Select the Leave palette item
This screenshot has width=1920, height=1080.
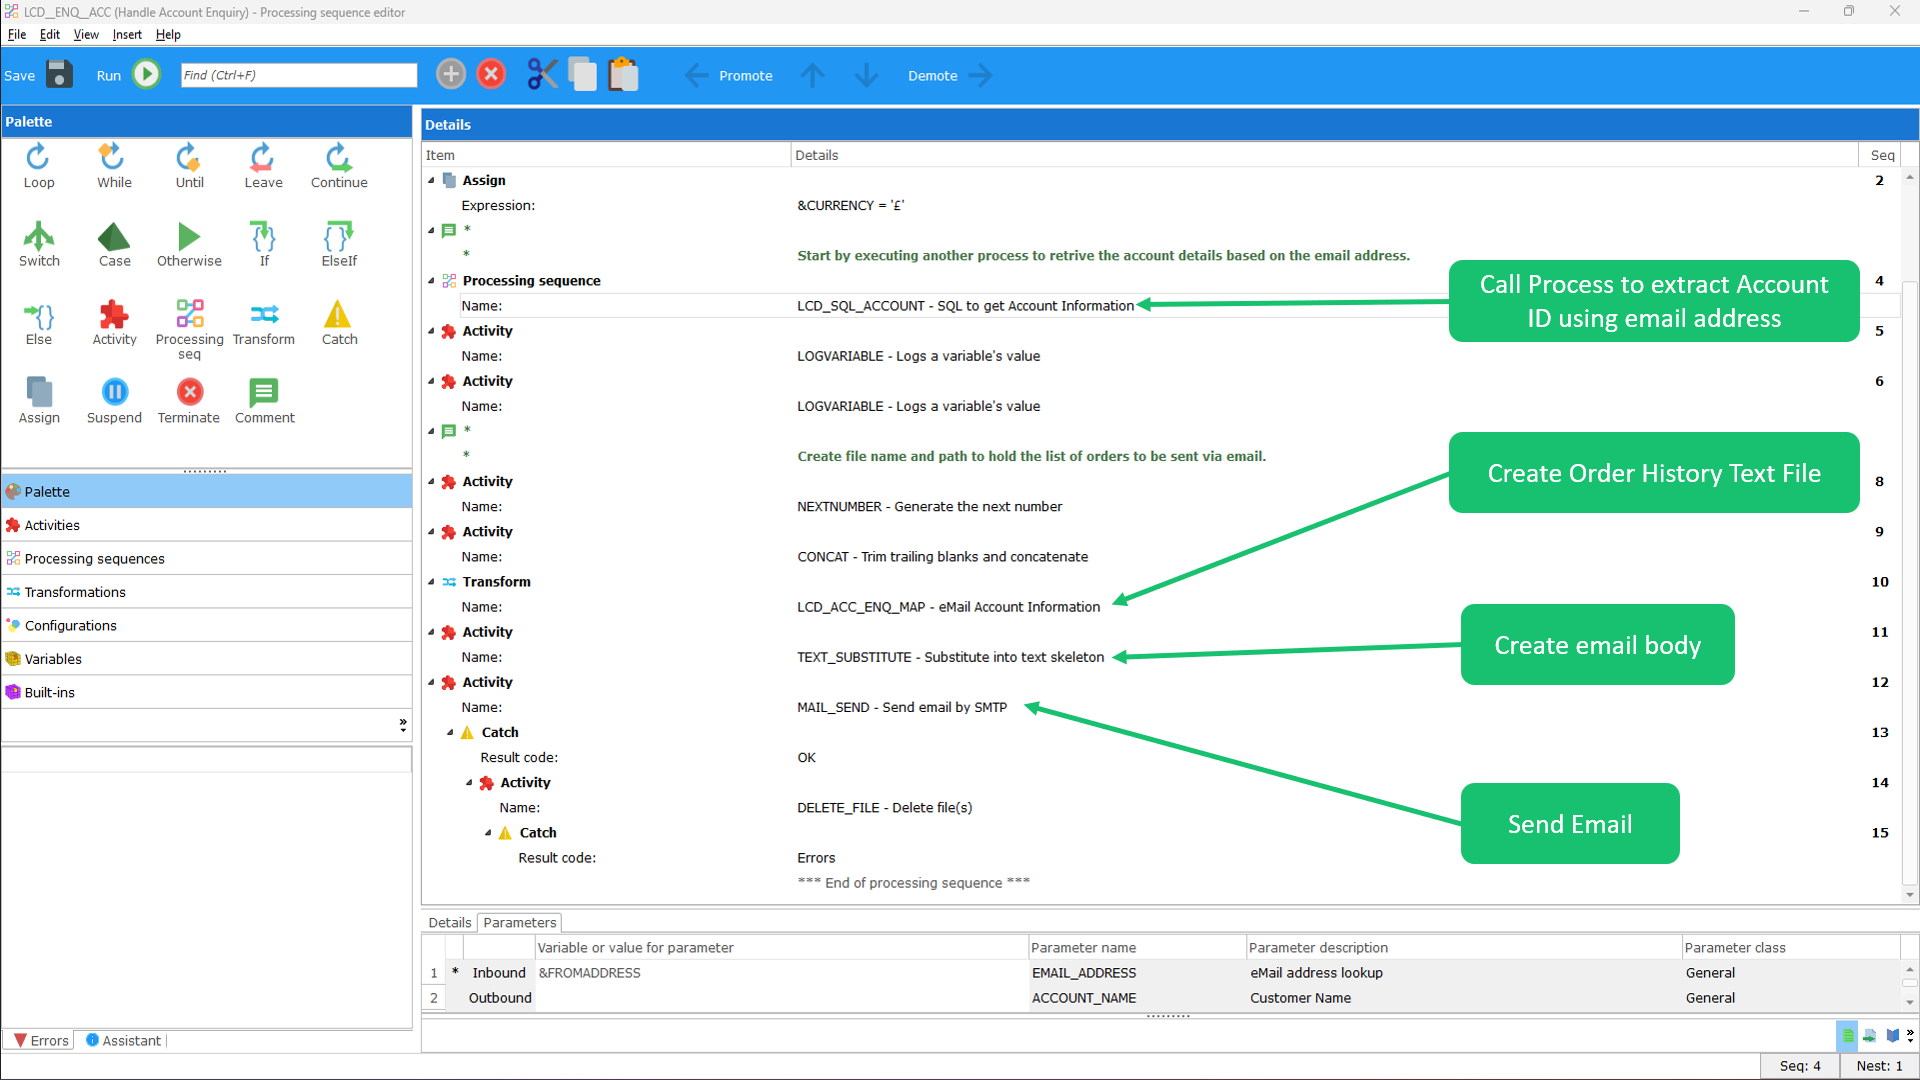(x=263, y=166)
